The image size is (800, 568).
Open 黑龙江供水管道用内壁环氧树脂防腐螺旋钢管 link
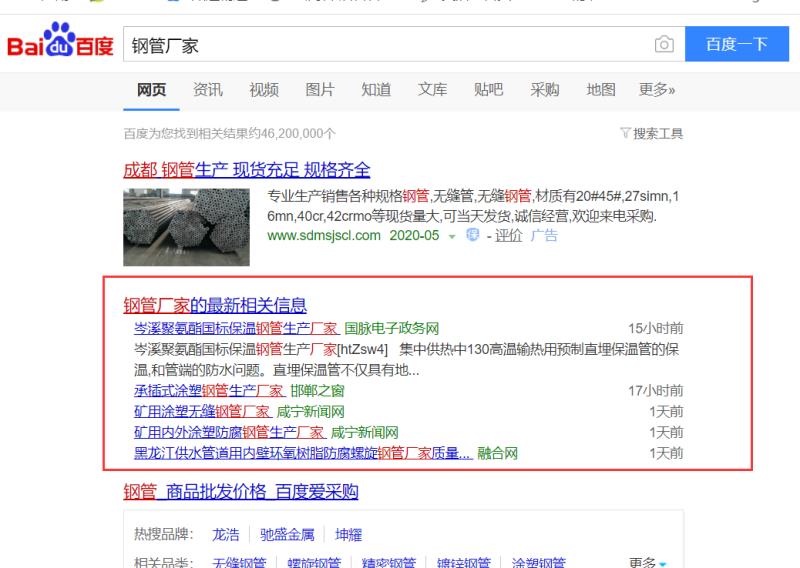tap(303, 453)
